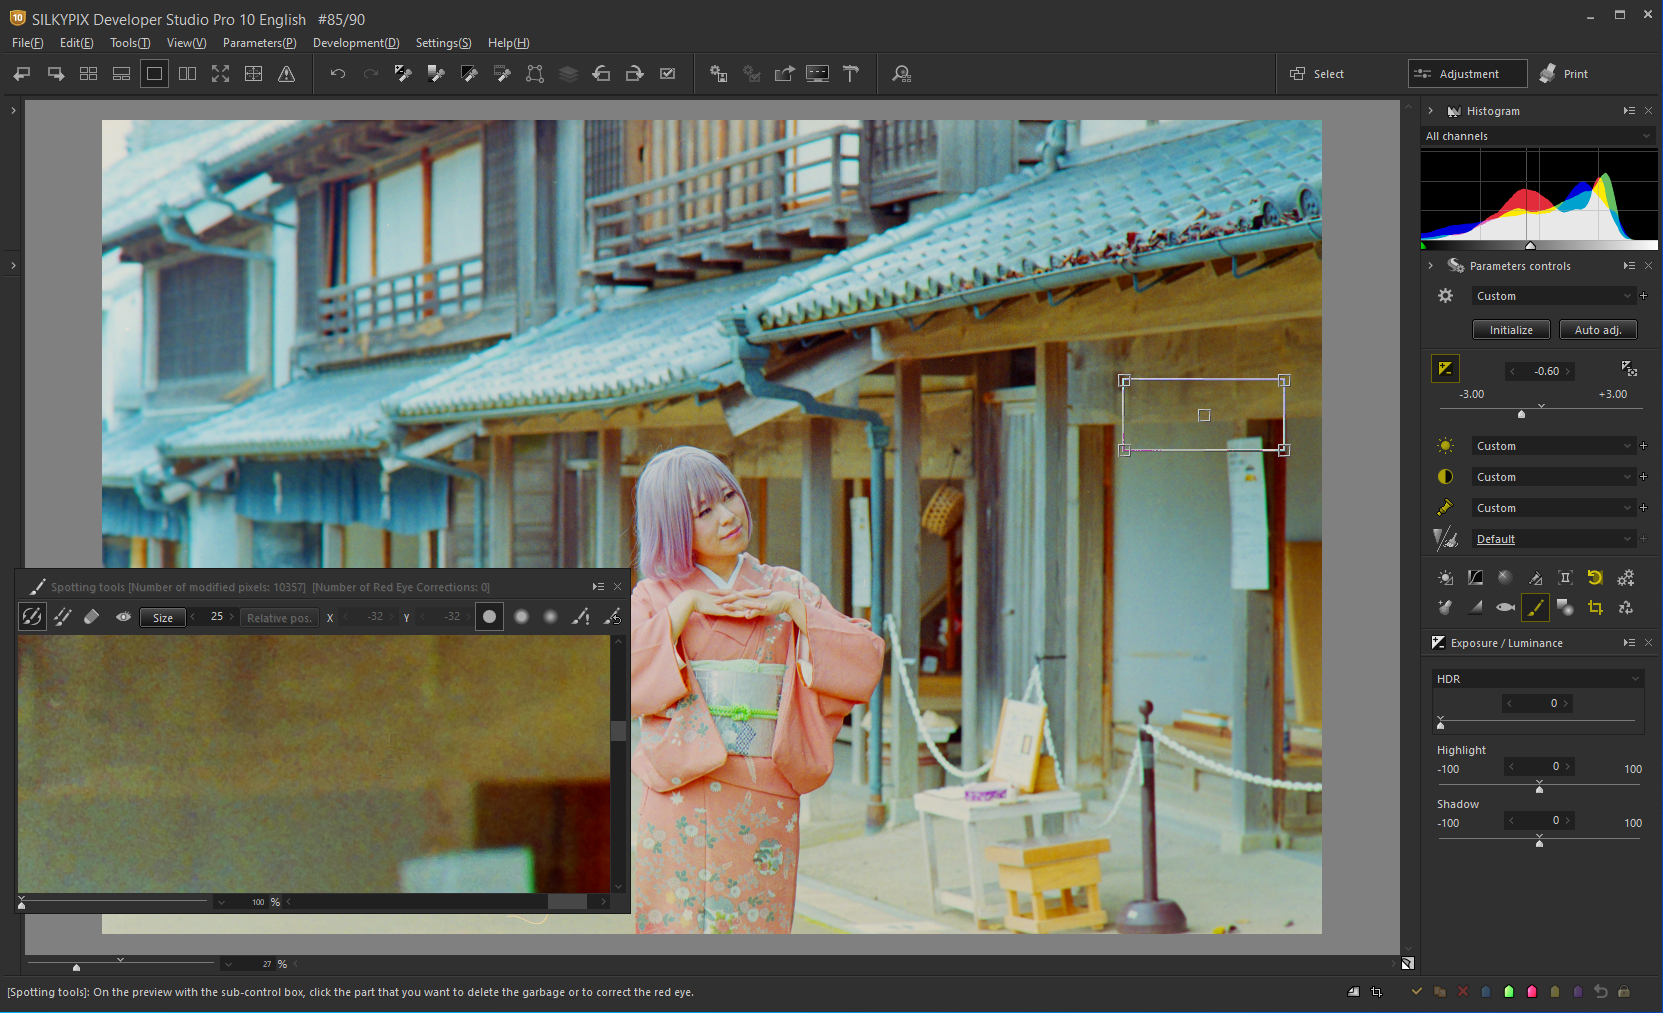
Task: Rotate image 90 degrees left
Action: (x=601, y=74)
